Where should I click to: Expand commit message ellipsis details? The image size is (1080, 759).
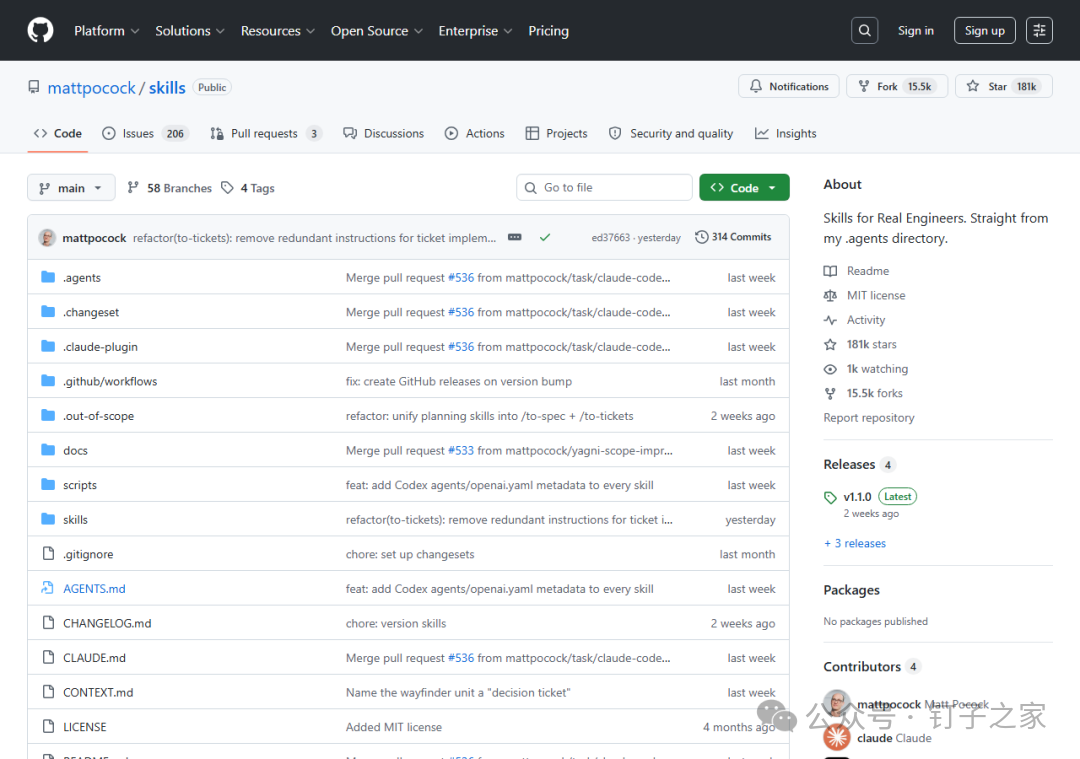coord(515,237)
